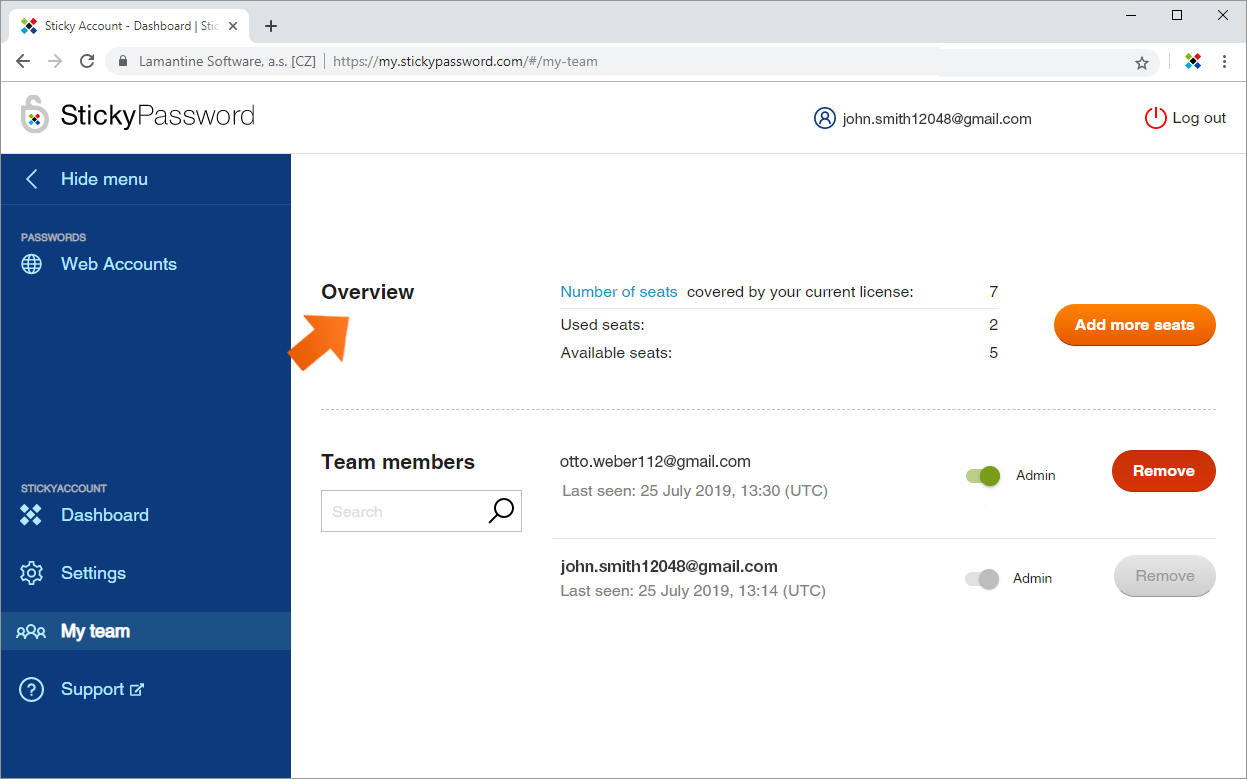Viewport: 1247px width, 779px height.
Task: Click the site security padlock icon
Action: (x=123, y=61)
